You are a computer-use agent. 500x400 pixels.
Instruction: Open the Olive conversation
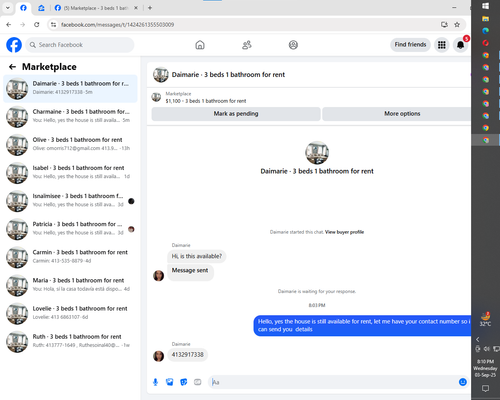(70, 144)
